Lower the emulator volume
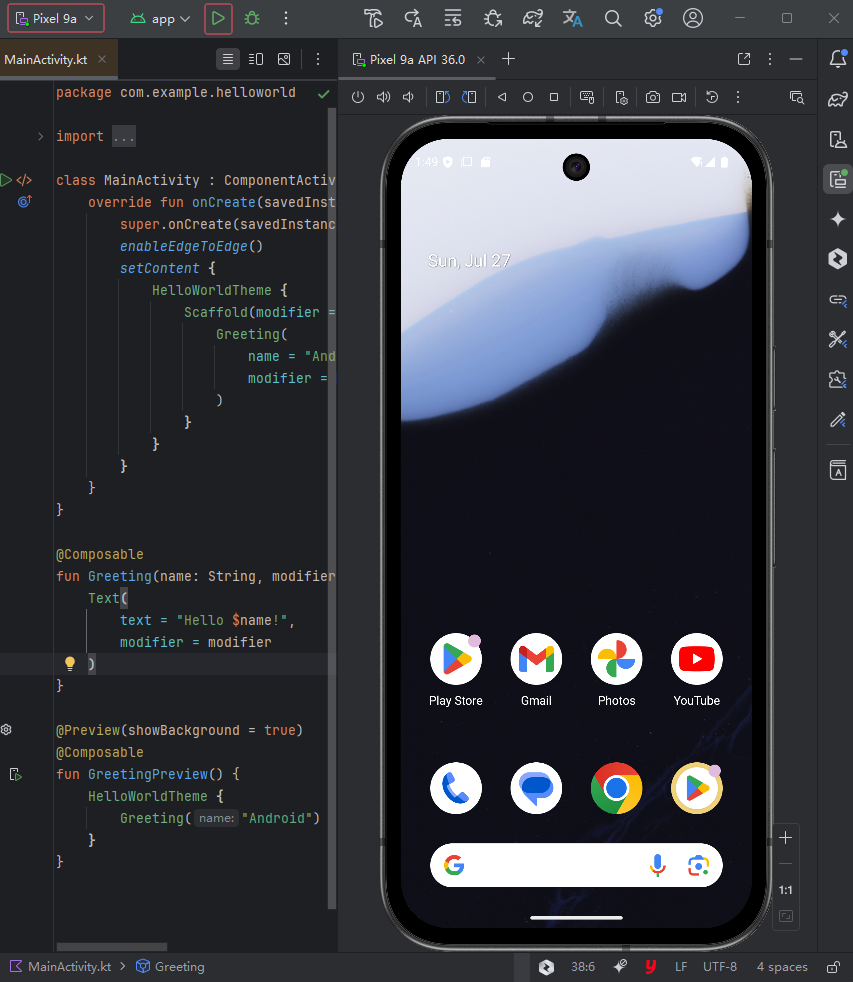This screenshot has width=853, height=982. point(408,97)
